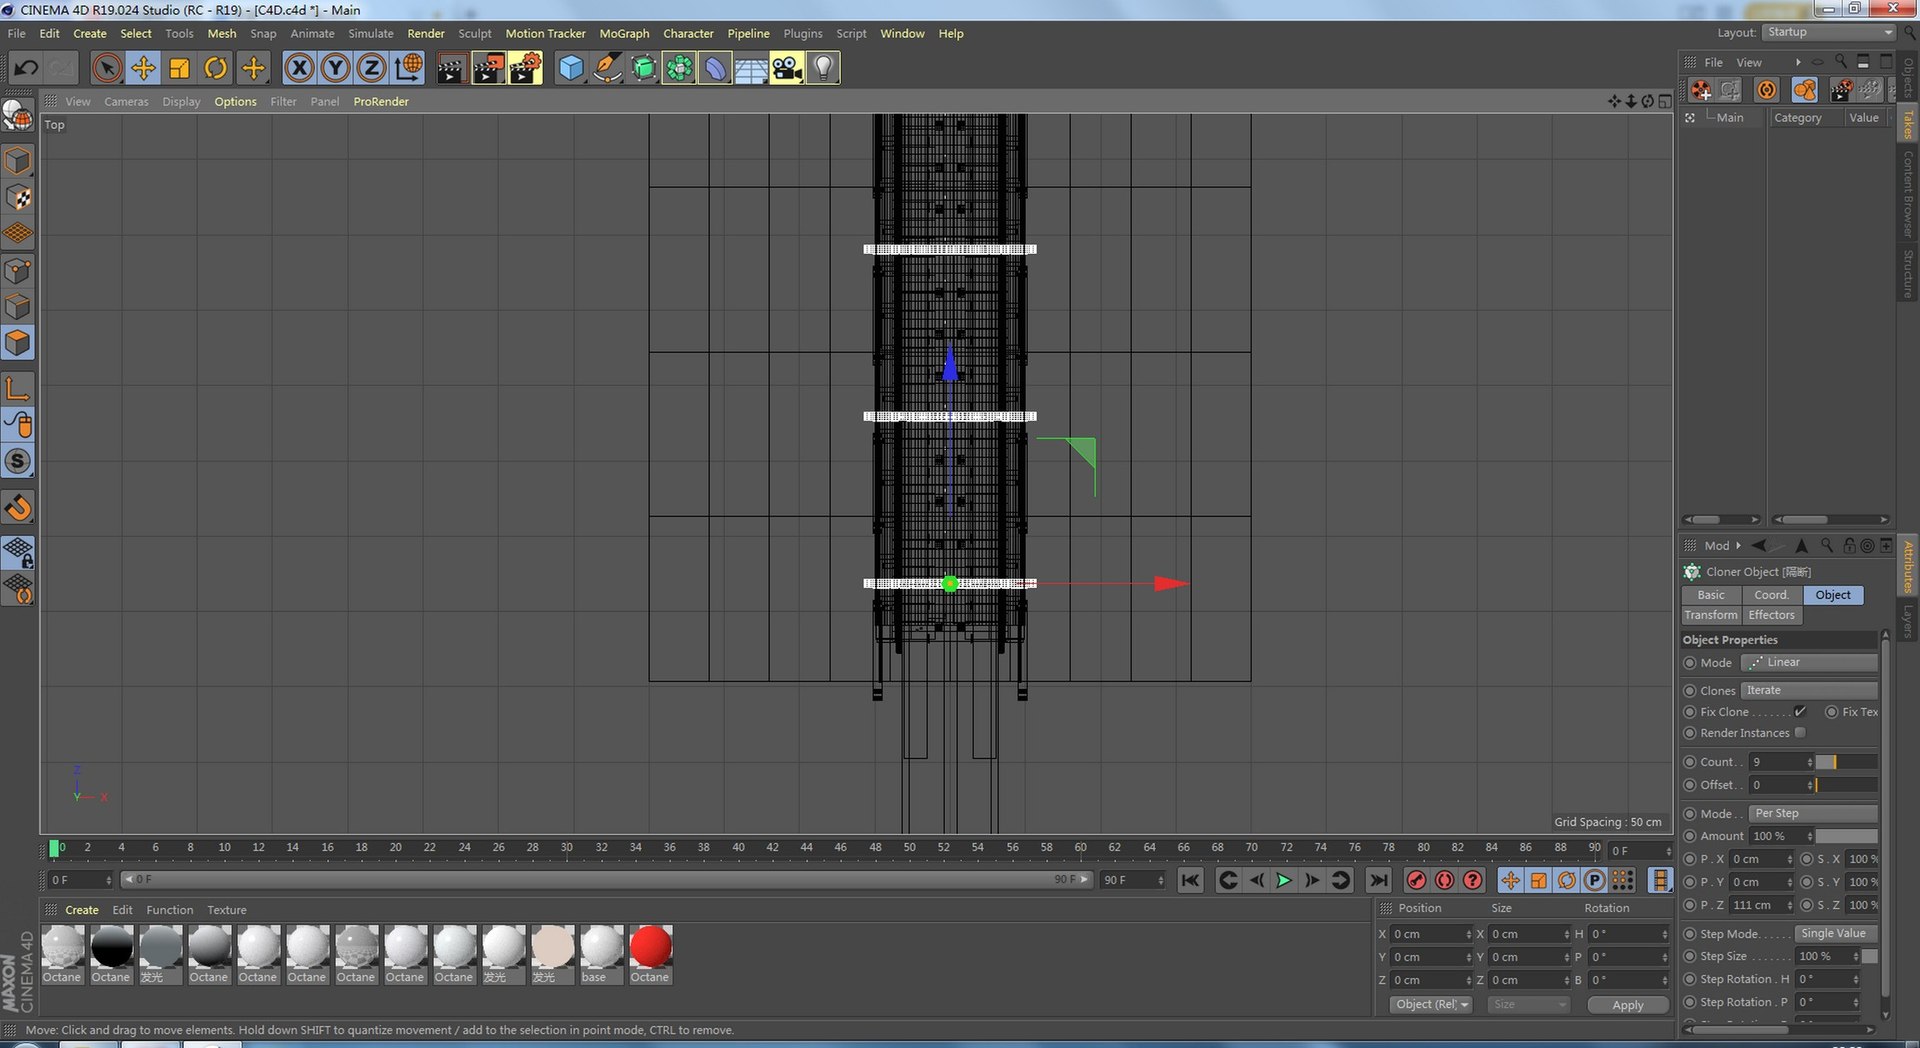
Task: Select the Live Selection tool
Action: (107, 68)
